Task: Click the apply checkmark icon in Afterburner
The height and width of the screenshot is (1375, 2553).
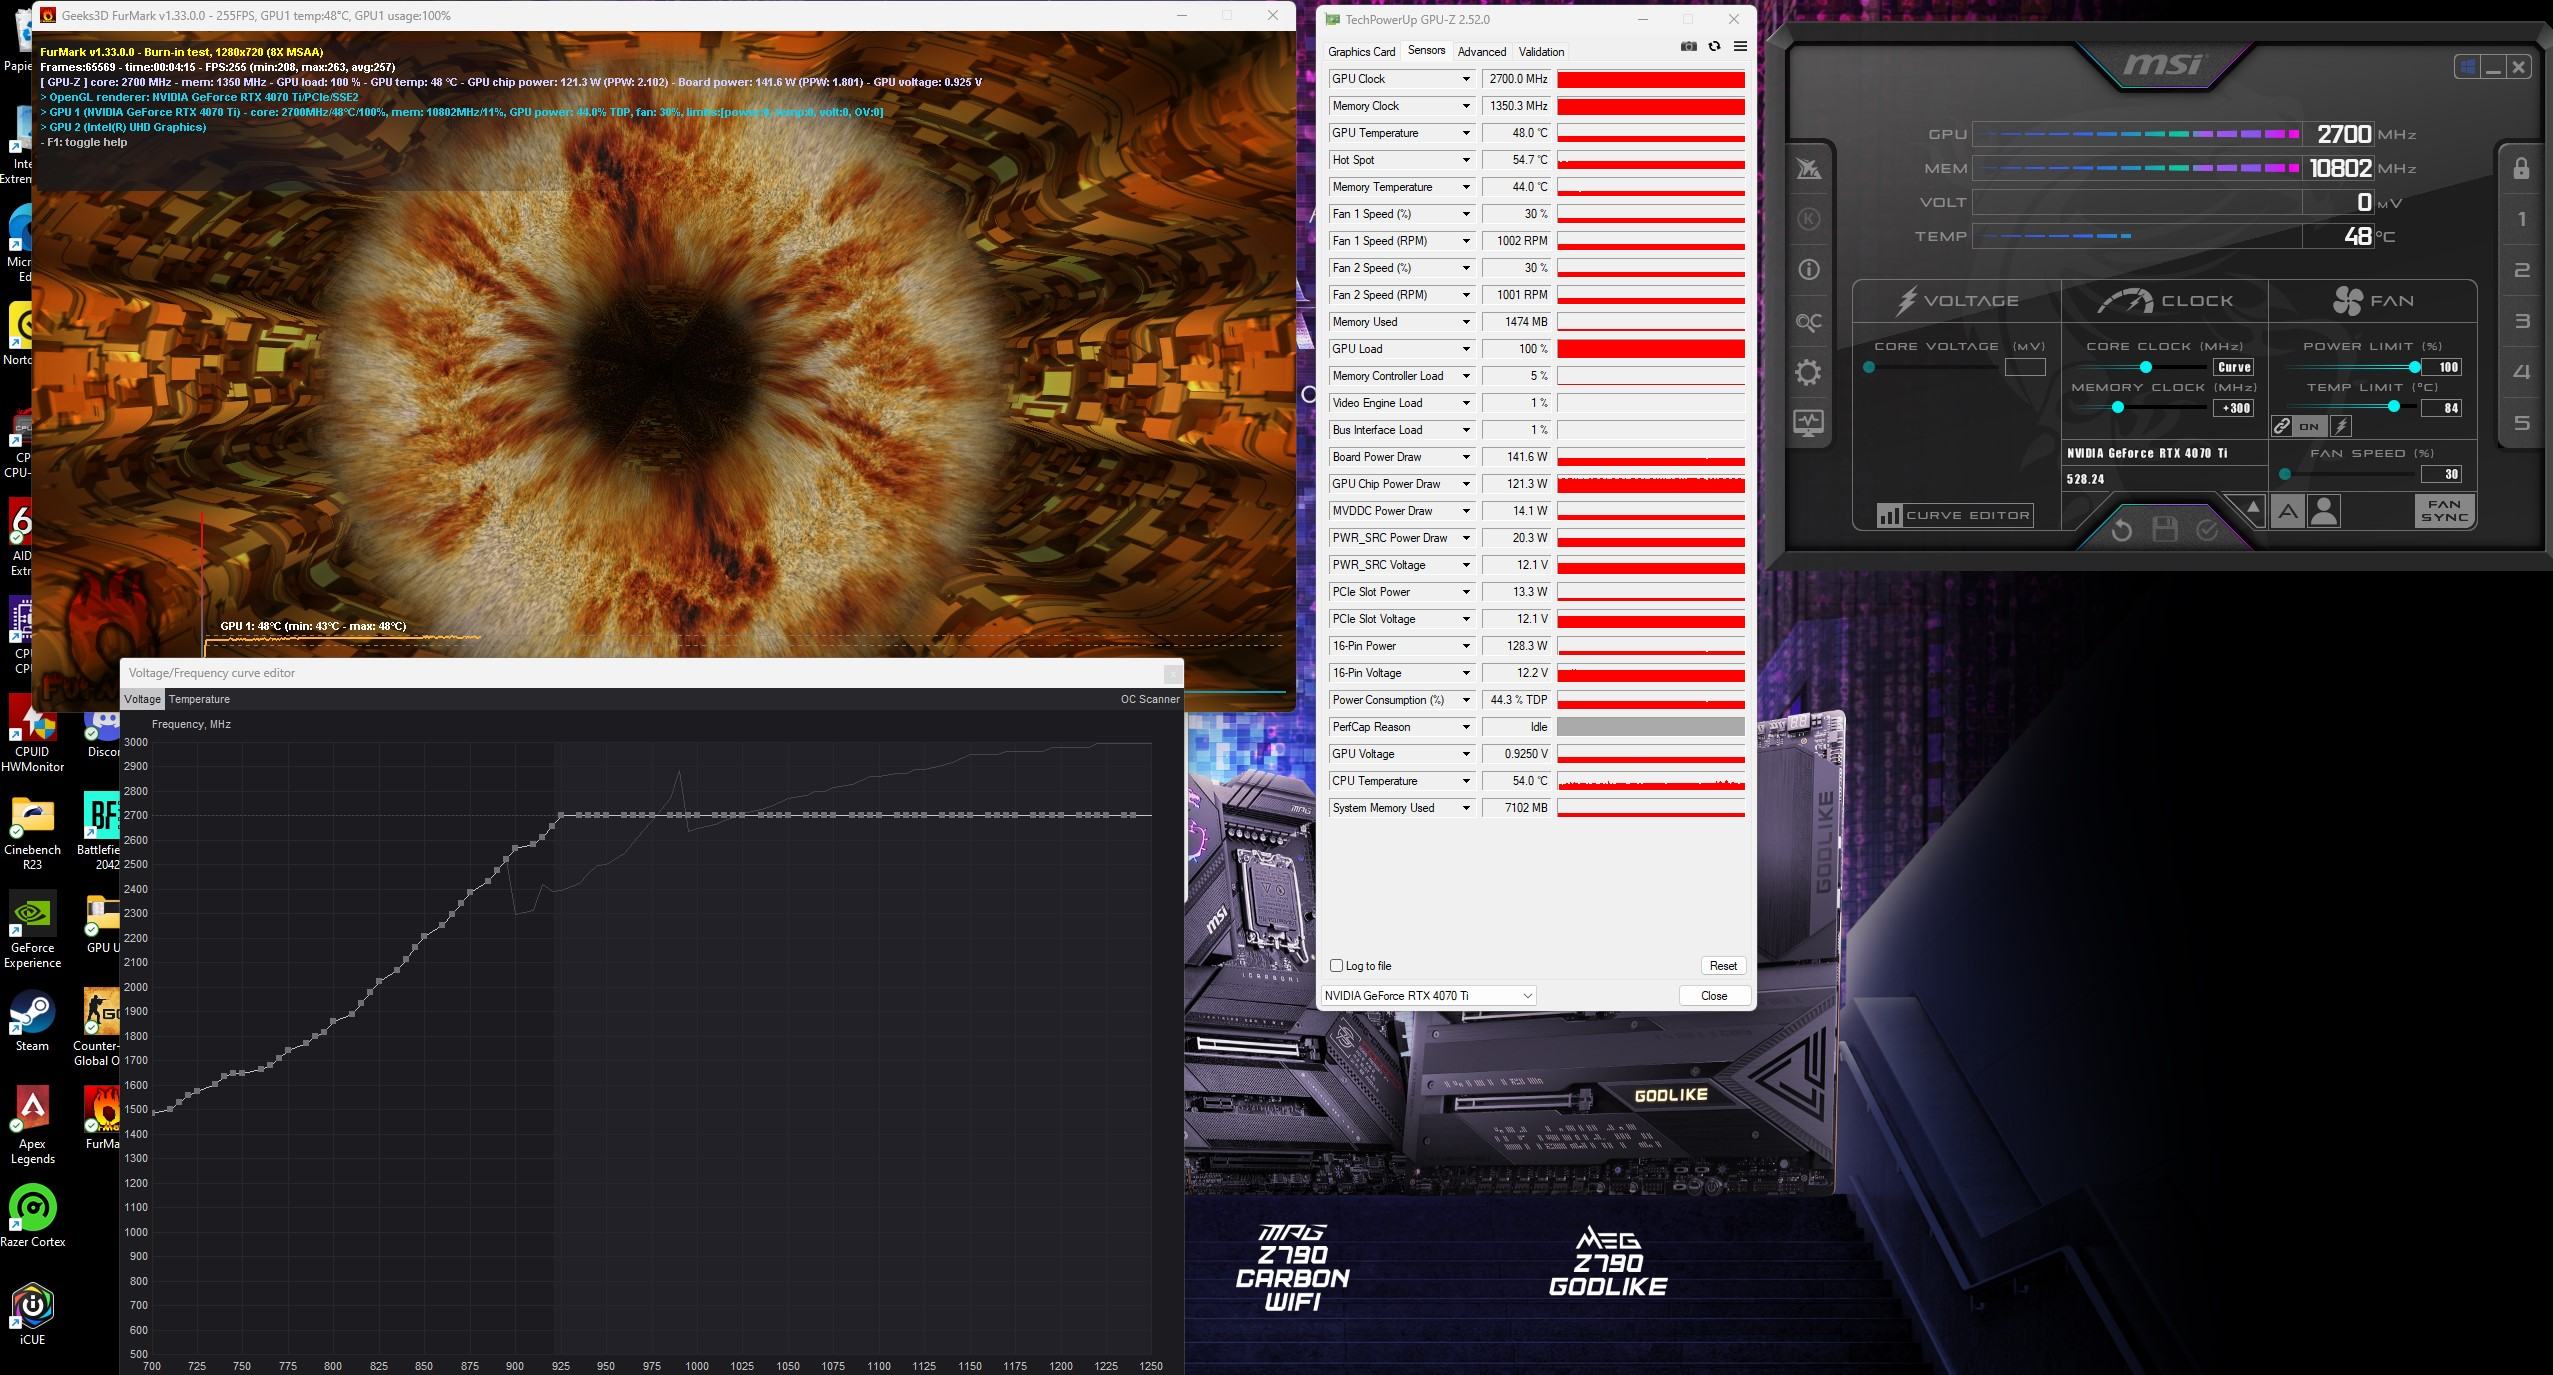Action: 2207,530
